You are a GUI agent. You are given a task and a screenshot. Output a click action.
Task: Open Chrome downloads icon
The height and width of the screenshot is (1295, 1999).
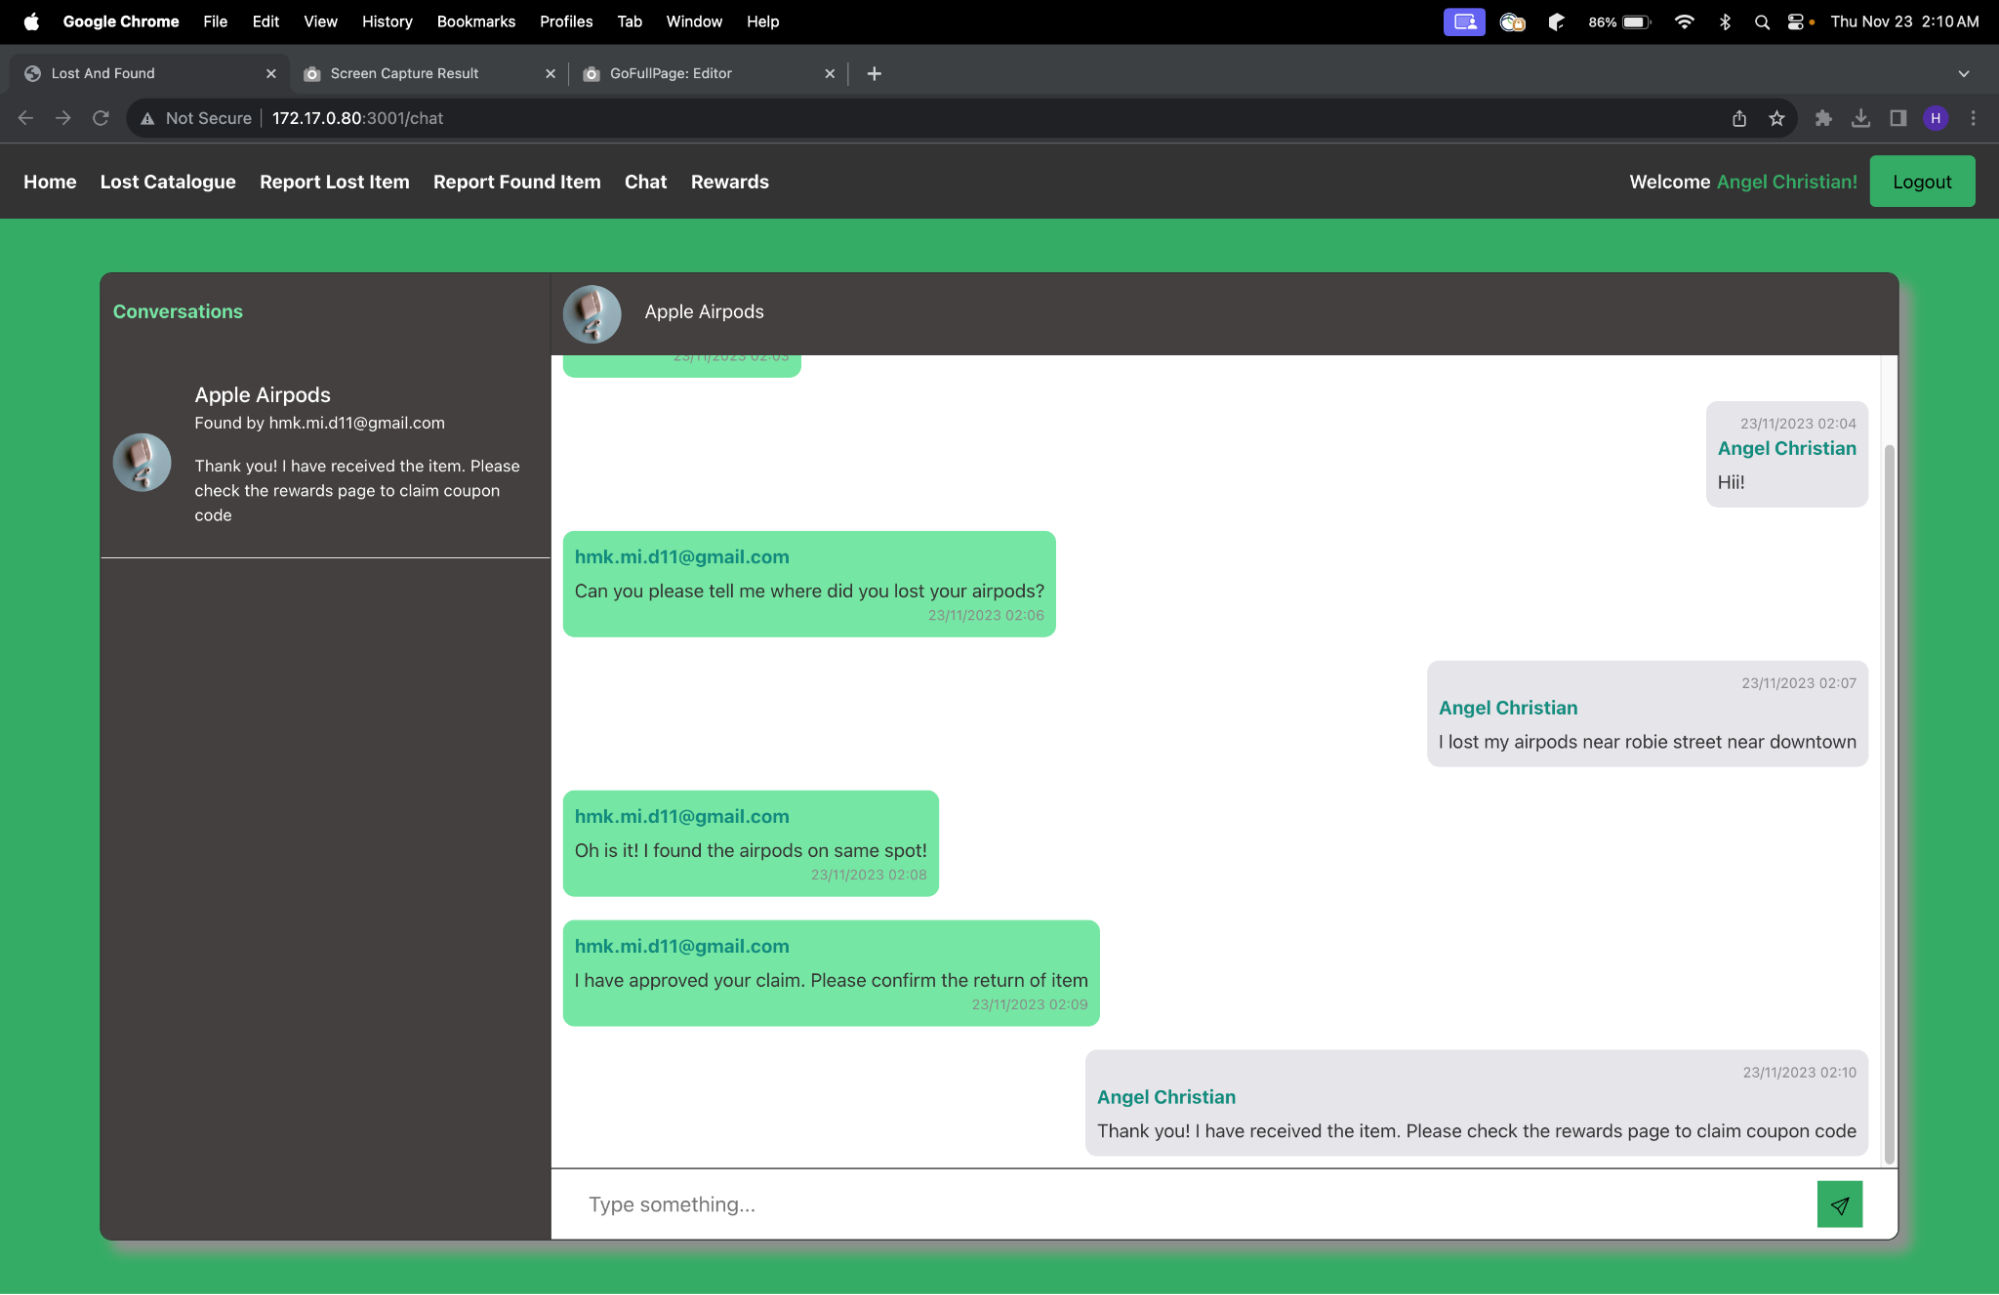(x=1860, y=118)
